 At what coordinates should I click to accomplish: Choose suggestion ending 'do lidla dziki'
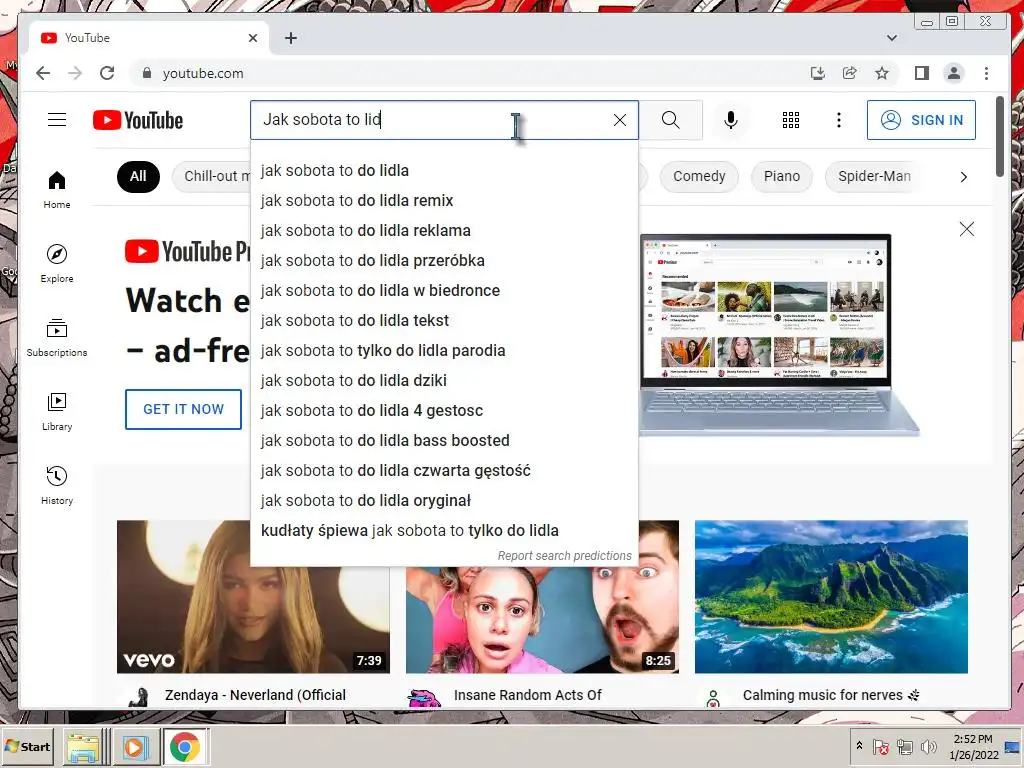pyautogui.click(x=444, y=381)
